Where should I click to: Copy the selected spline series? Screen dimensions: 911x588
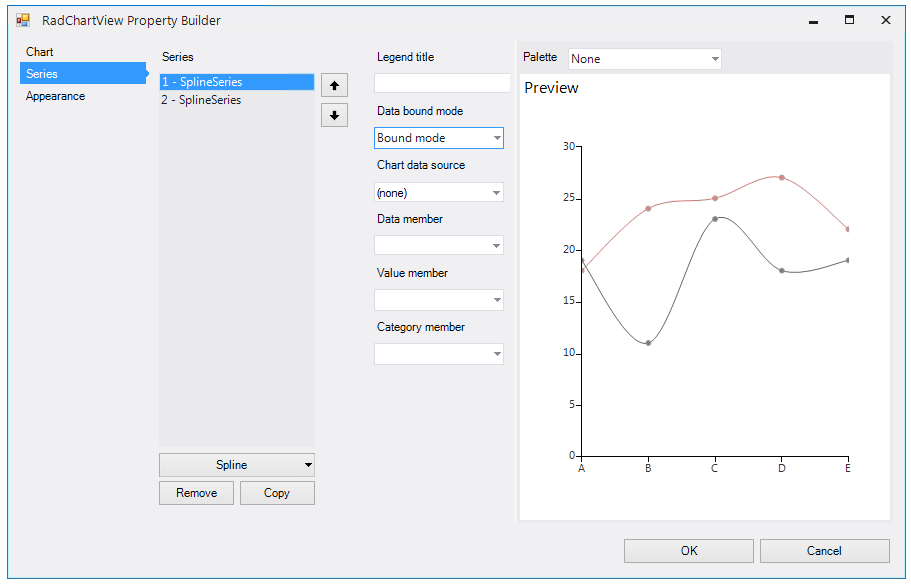pos(277,492)
